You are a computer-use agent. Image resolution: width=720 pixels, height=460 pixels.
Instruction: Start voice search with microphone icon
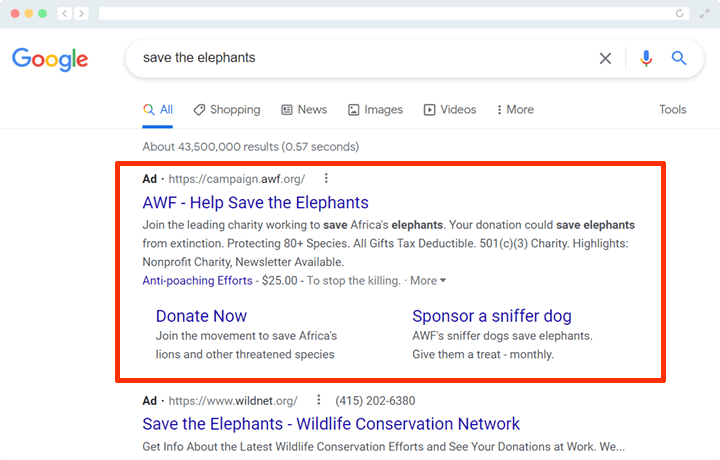[645, 58]
